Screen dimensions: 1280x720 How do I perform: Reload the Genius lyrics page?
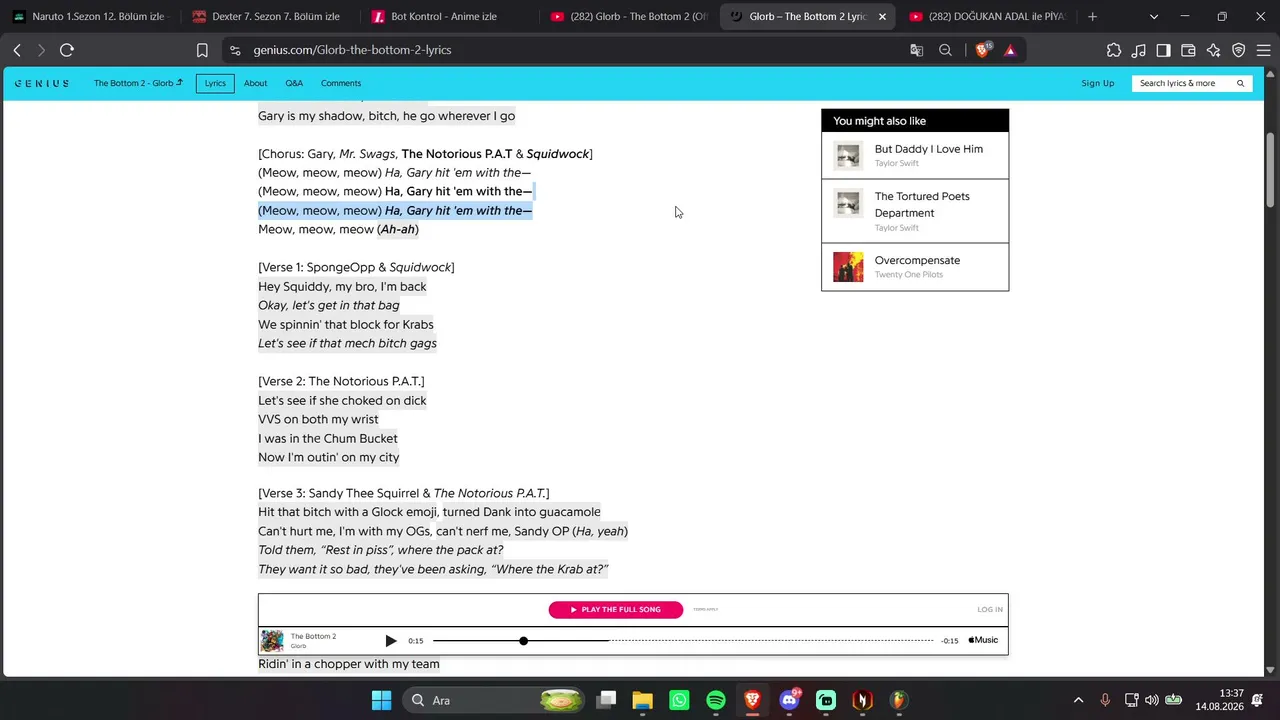click(x=67, y=50)
